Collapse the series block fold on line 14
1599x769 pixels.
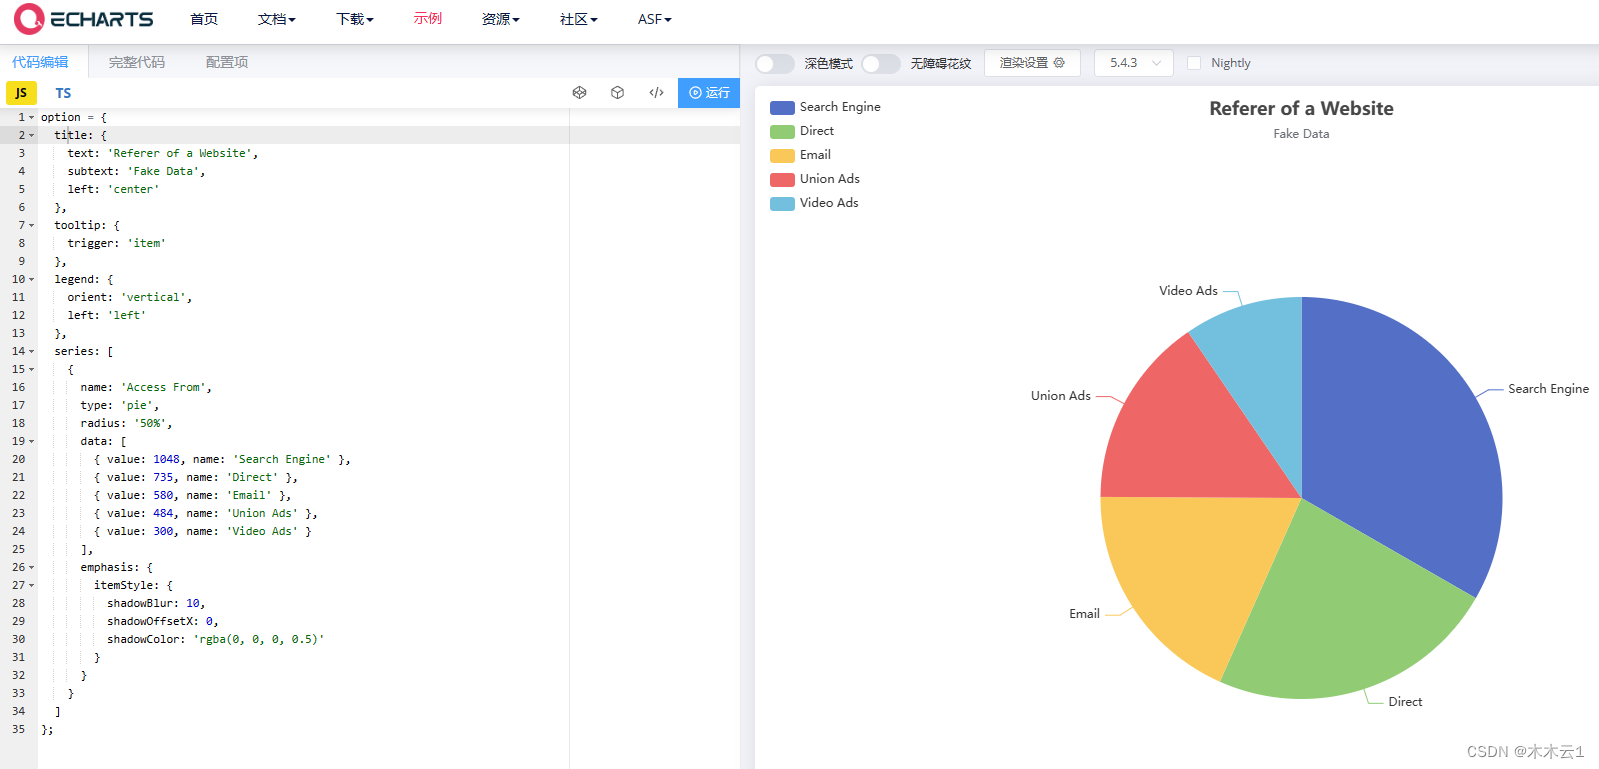(x=32, y=351)
